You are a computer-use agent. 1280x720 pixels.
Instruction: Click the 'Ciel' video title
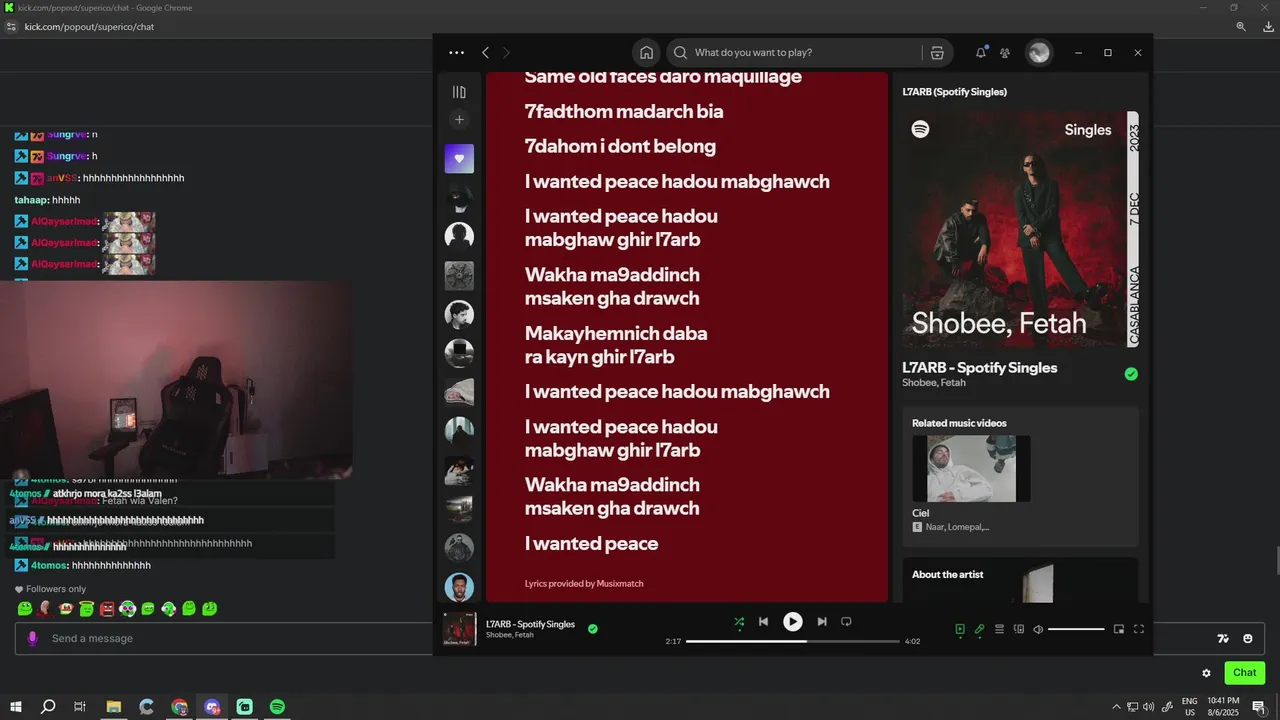pyautogui.click(x=920, y=513)
